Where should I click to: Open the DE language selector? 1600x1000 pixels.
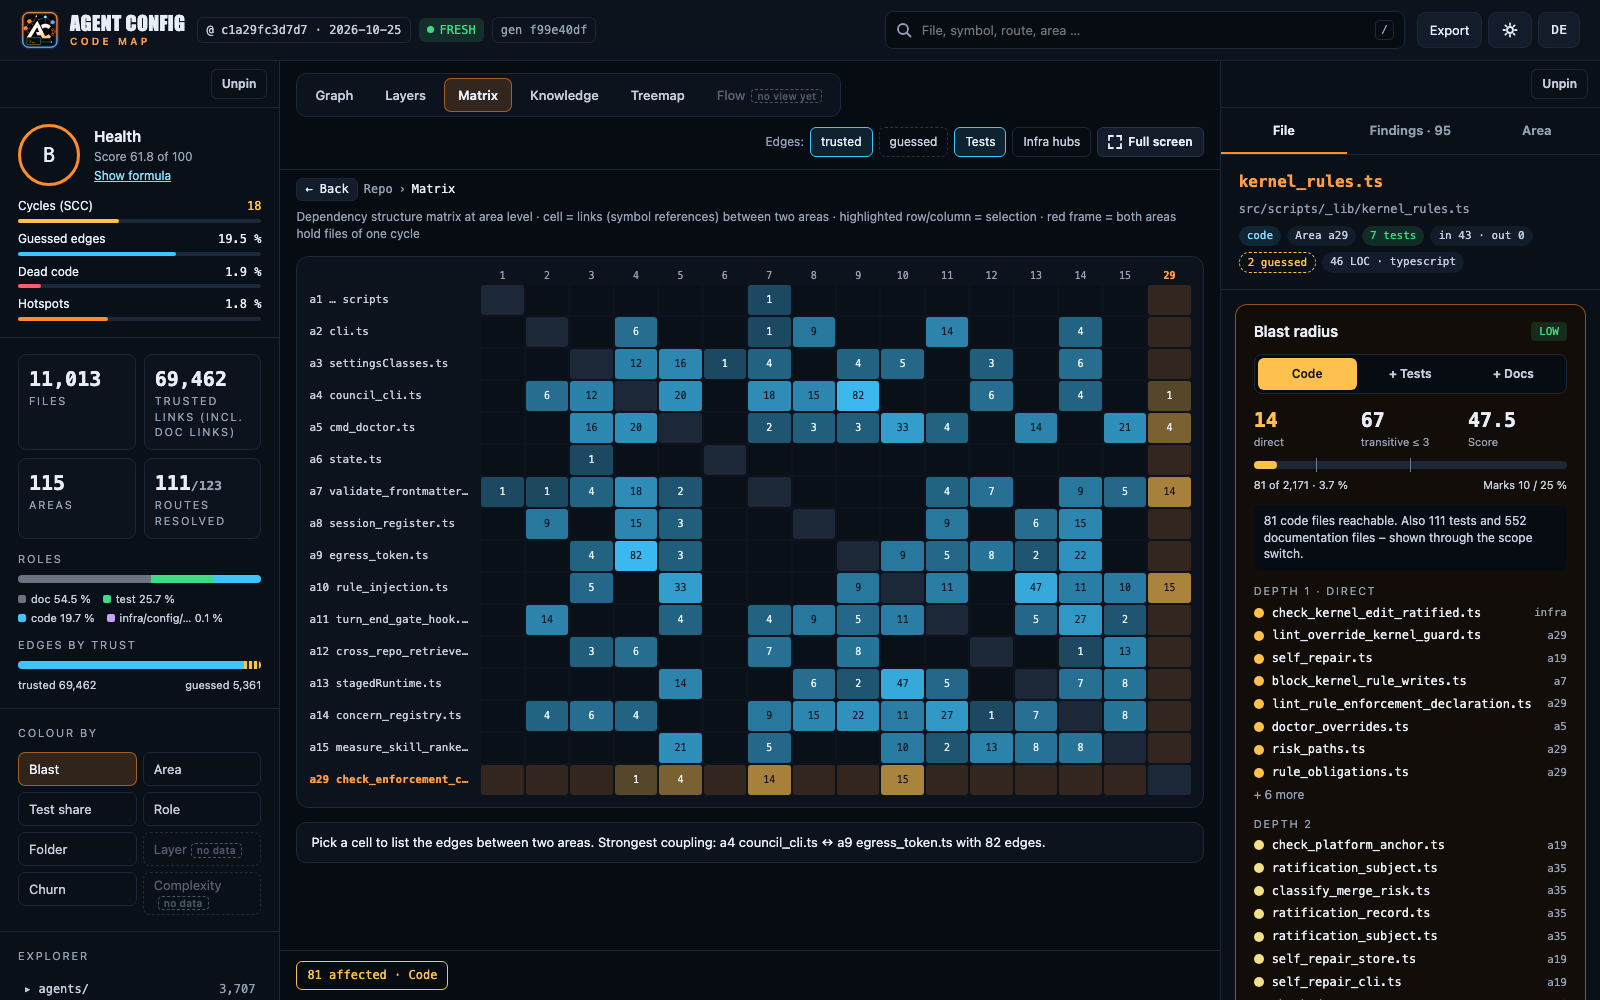[1559, 30]
